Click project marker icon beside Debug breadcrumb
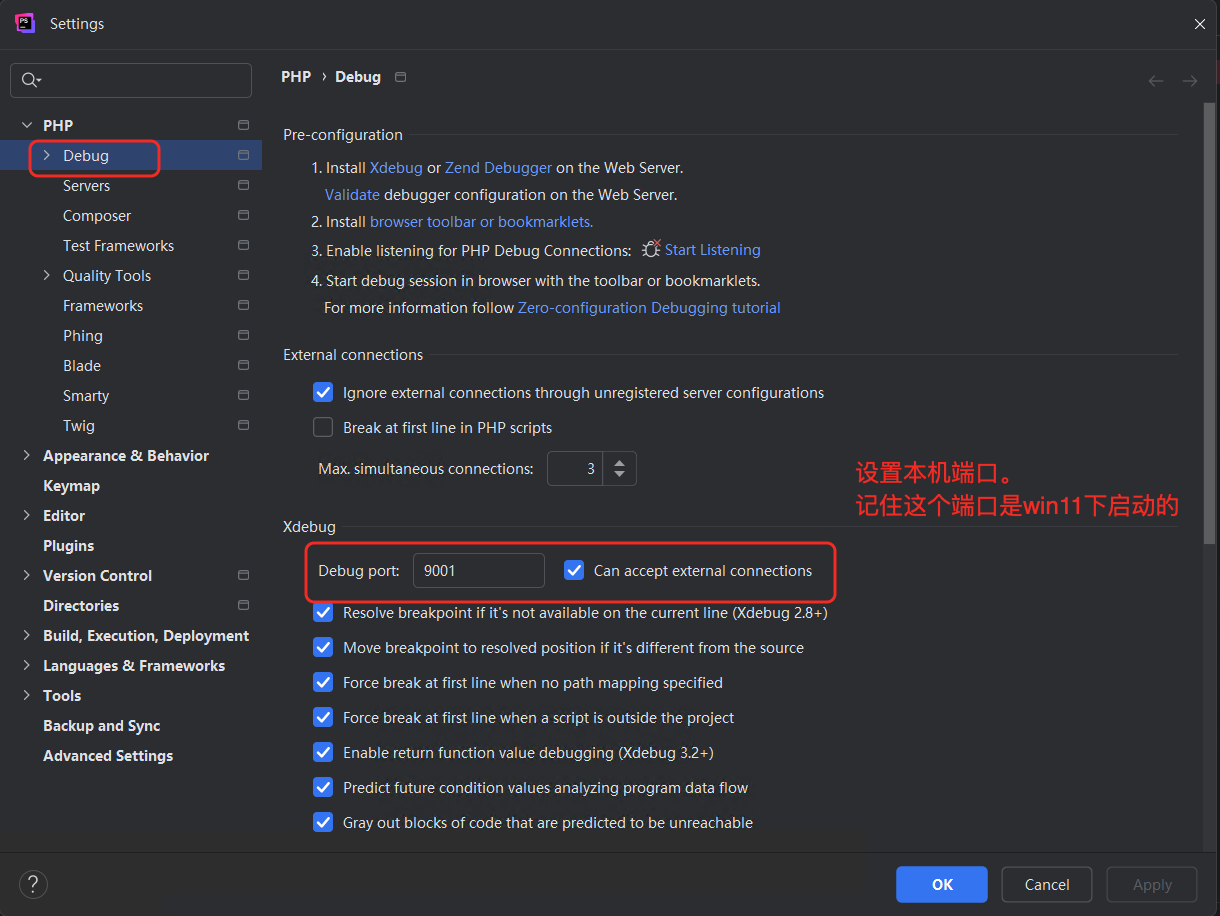Screen dimensions: 1220x916 401,77
